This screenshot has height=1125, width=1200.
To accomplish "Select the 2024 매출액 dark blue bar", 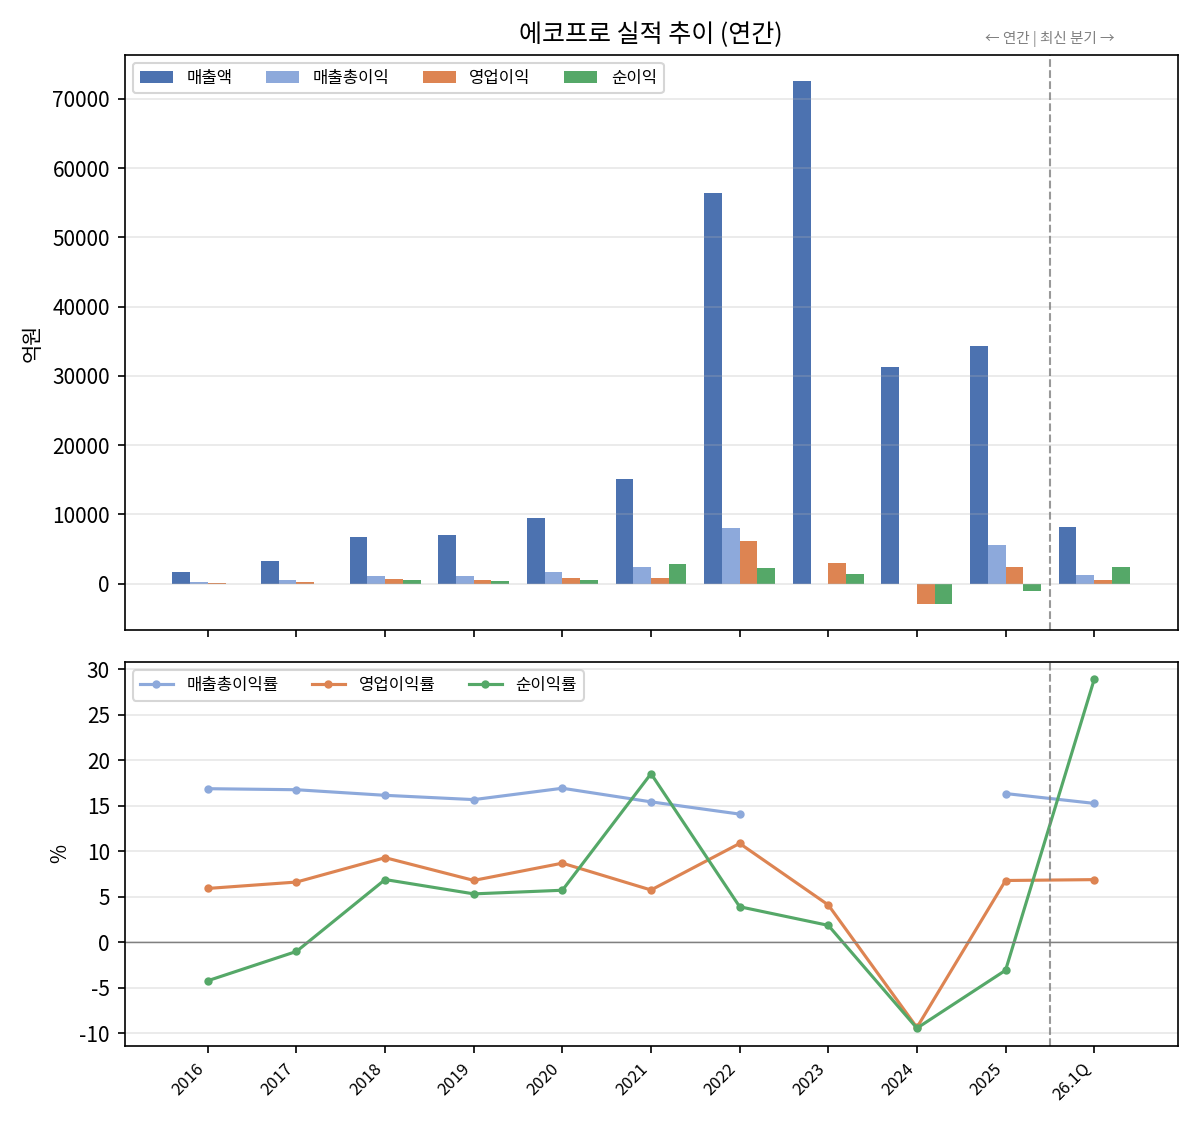I will [x=890, y=476].
